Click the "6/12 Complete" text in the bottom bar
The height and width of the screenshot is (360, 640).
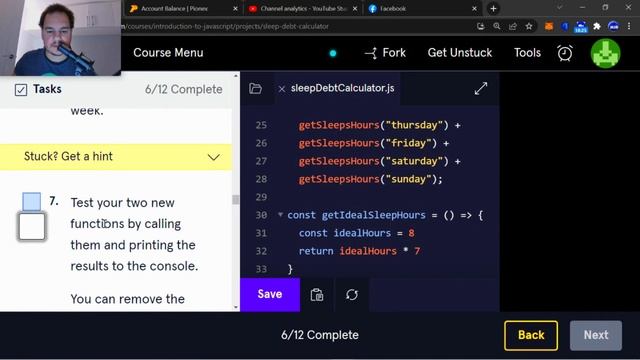(x=320, y=335)
